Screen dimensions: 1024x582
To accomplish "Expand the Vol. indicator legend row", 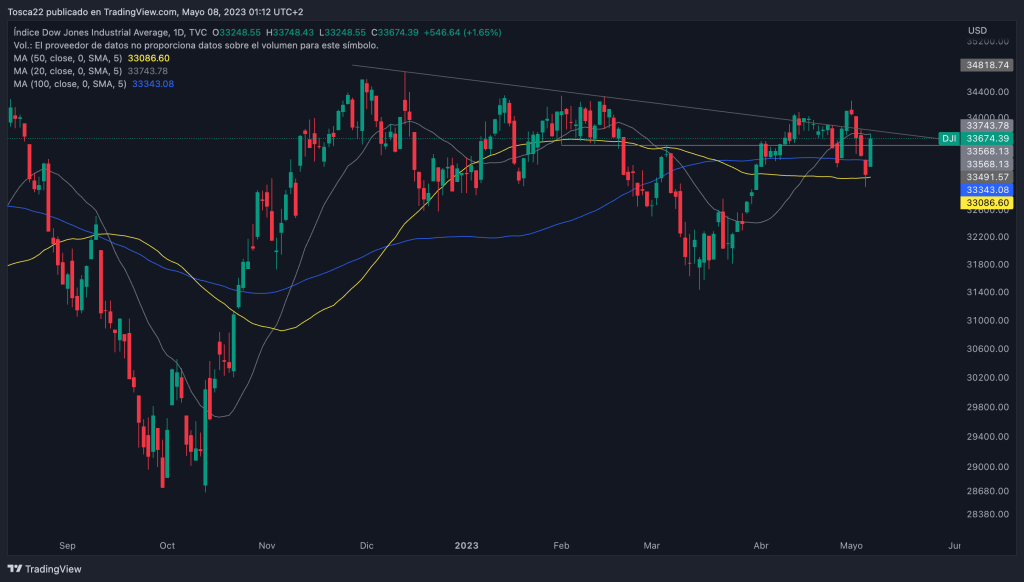I will (x=195, y=46).
